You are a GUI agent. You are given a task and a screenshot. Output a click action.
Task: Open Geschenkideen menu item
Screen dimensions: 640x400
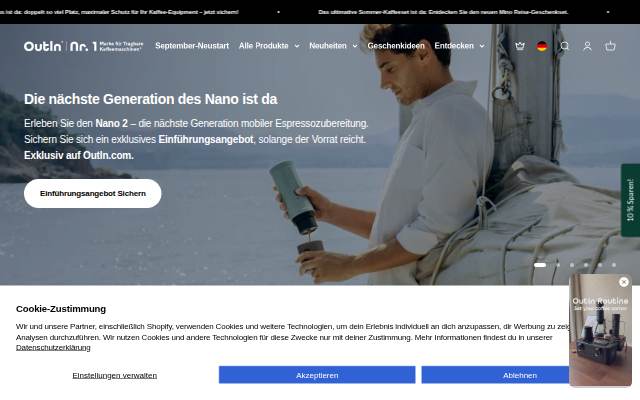[x=396, y=46]
